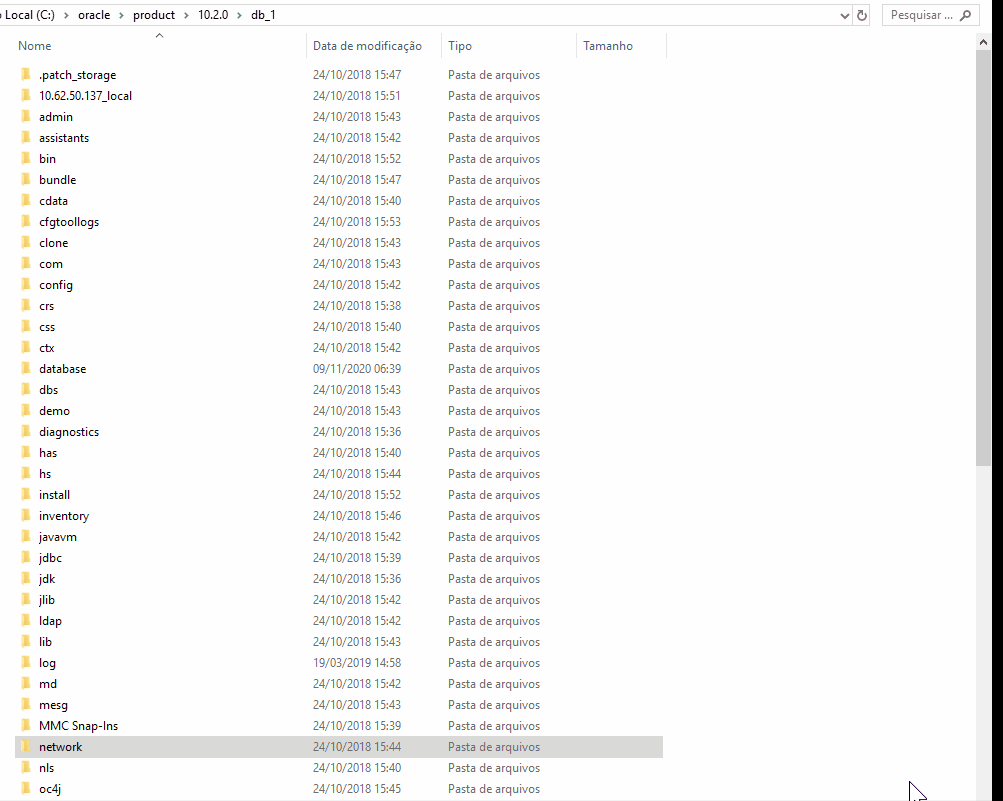Viewport: 1003px width, 801px height.
Task: Go to the 10.2.0 folder in the address bar
Action: 213,15
